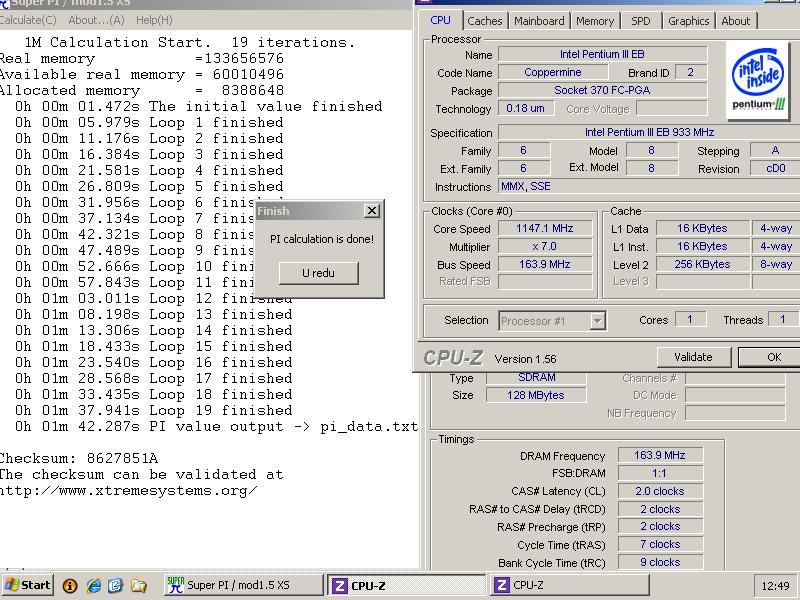The image size is (800, 600).
Task: Click OK in the CPU-Z window
Action: coord(772,357)
